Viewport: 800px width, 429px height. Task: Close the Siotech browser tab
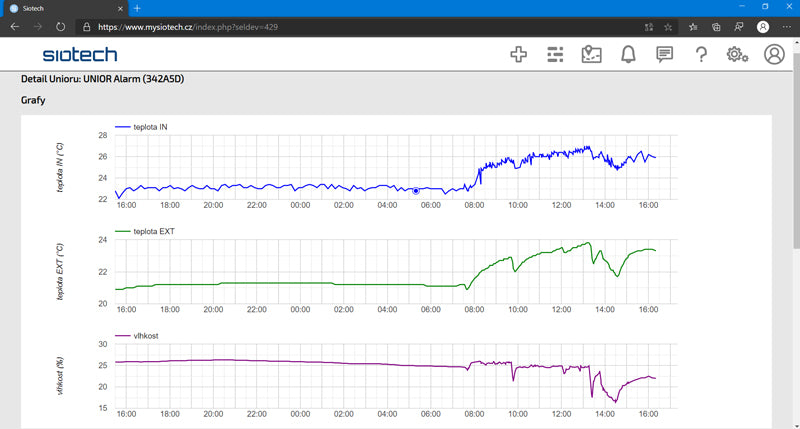click(120, 9)
